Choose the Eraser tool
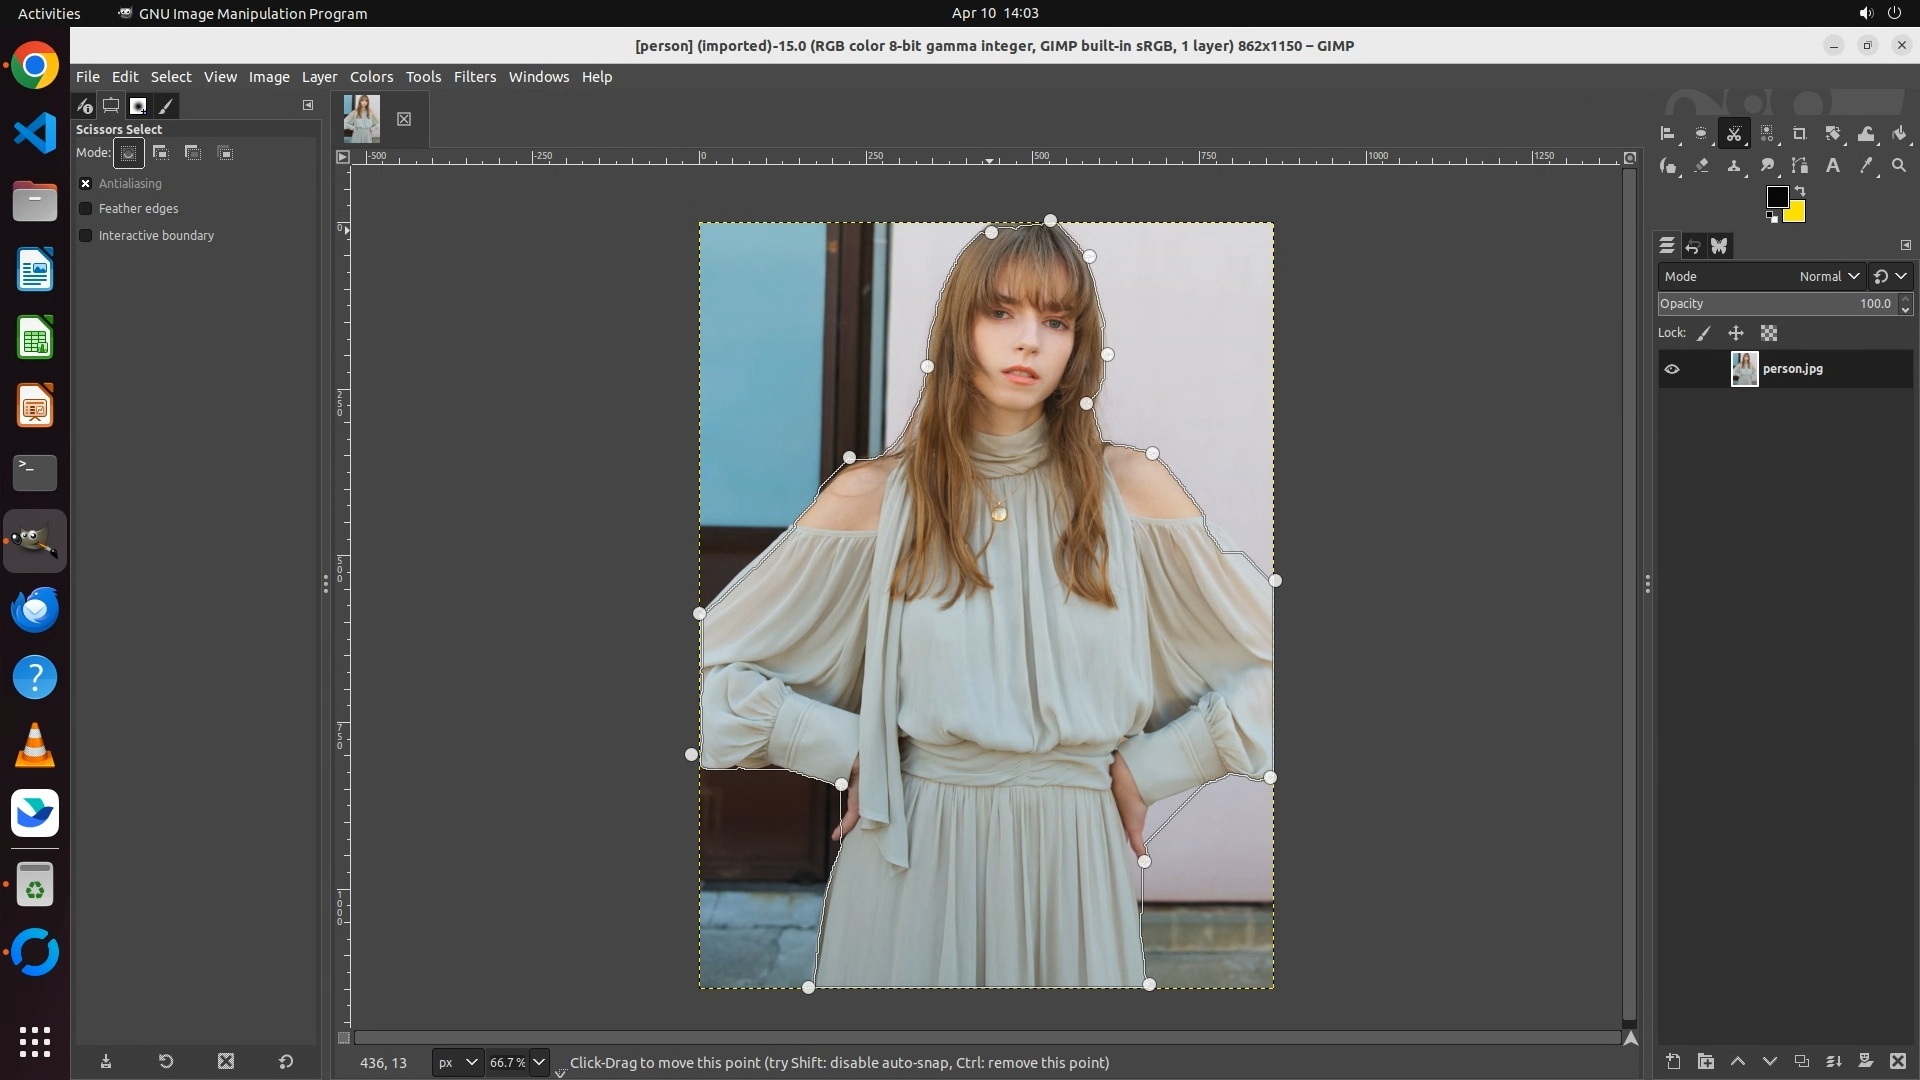The image size is (1920, 1080). [1702, 166]
